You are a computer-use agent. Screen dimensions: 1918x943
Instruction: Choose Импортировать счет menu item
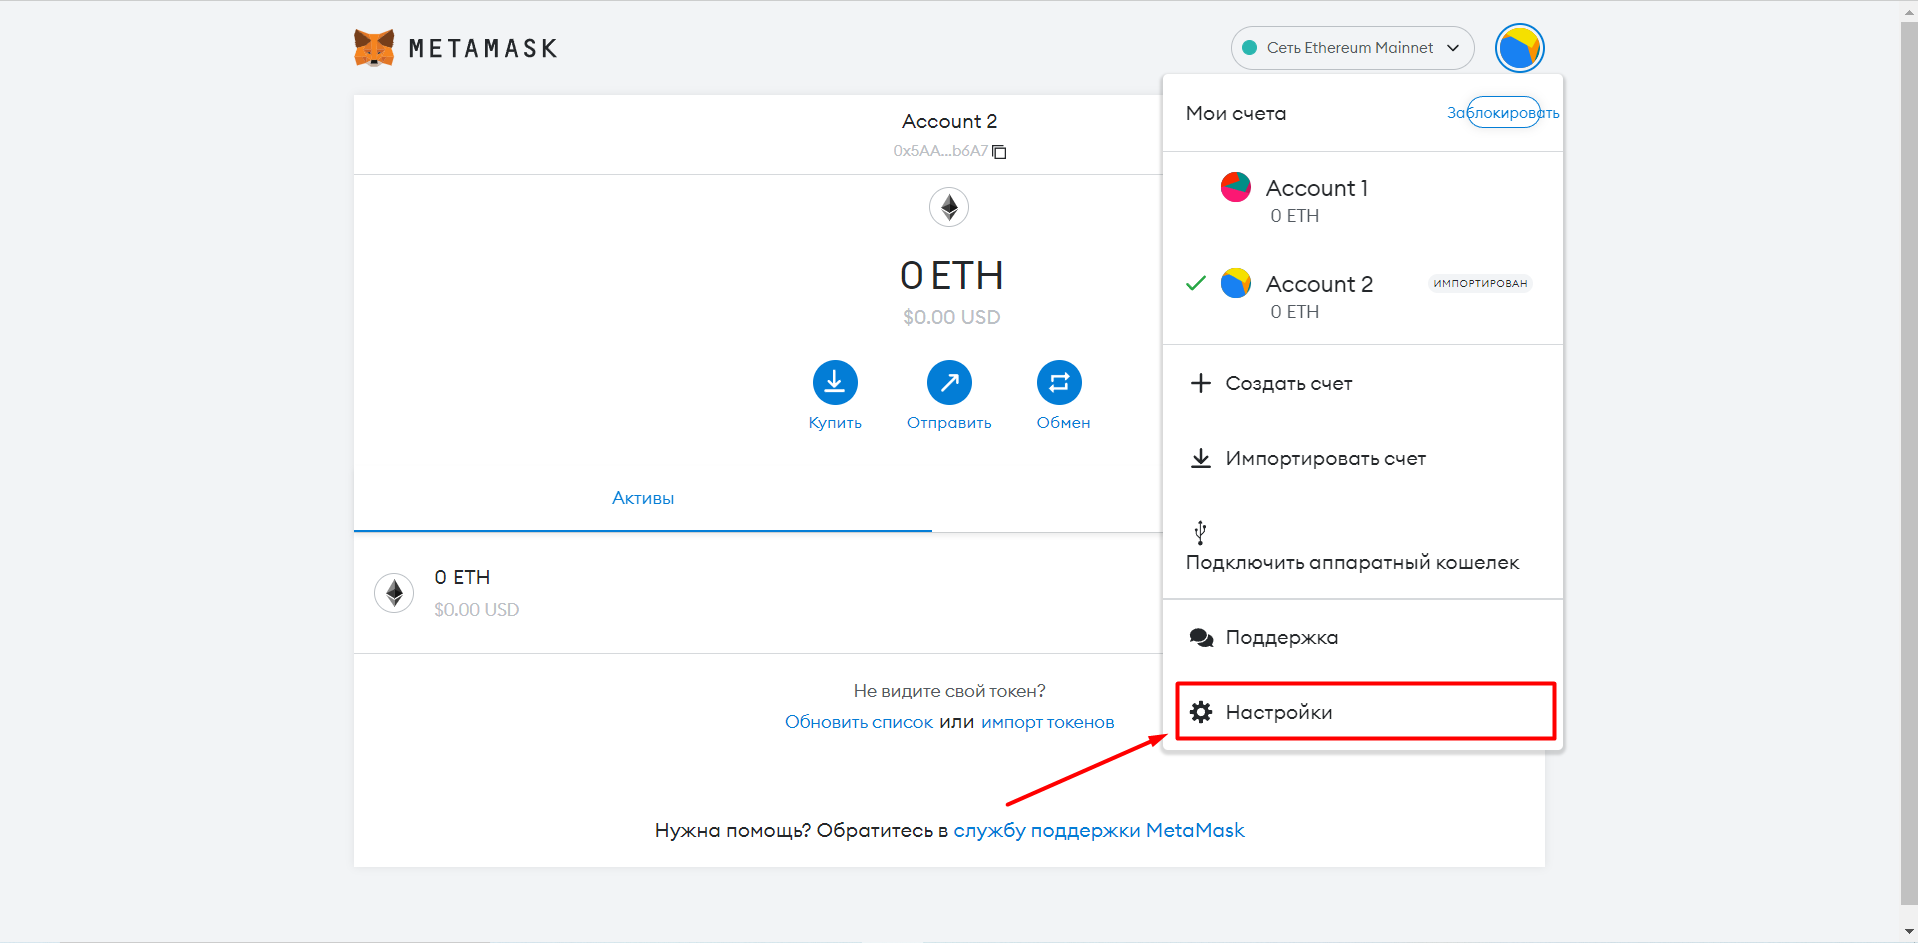pos(1362,458)
